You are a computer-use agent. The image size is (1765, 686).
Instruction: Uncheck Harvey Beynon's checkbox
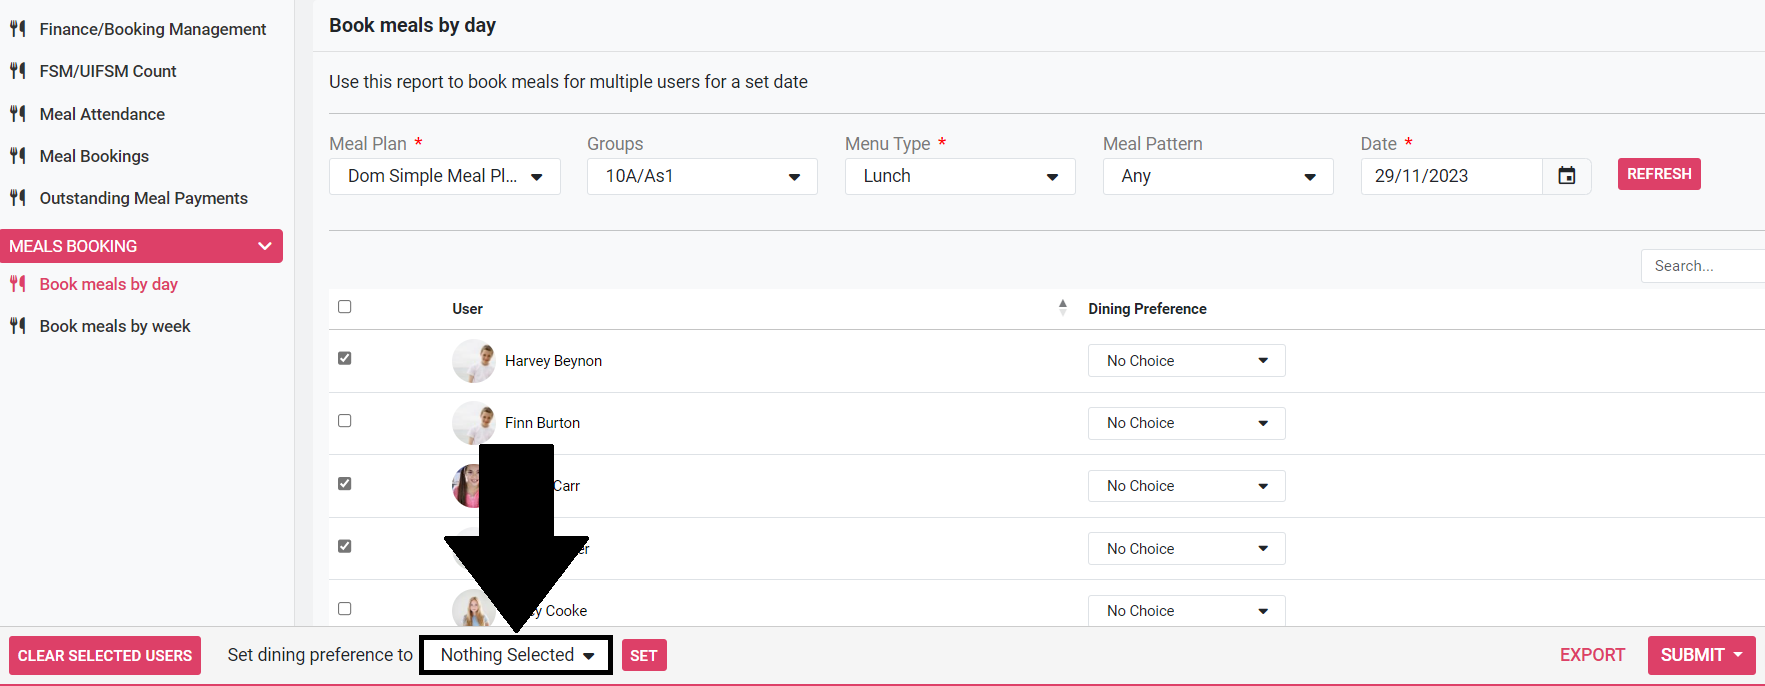pos(345,358)
